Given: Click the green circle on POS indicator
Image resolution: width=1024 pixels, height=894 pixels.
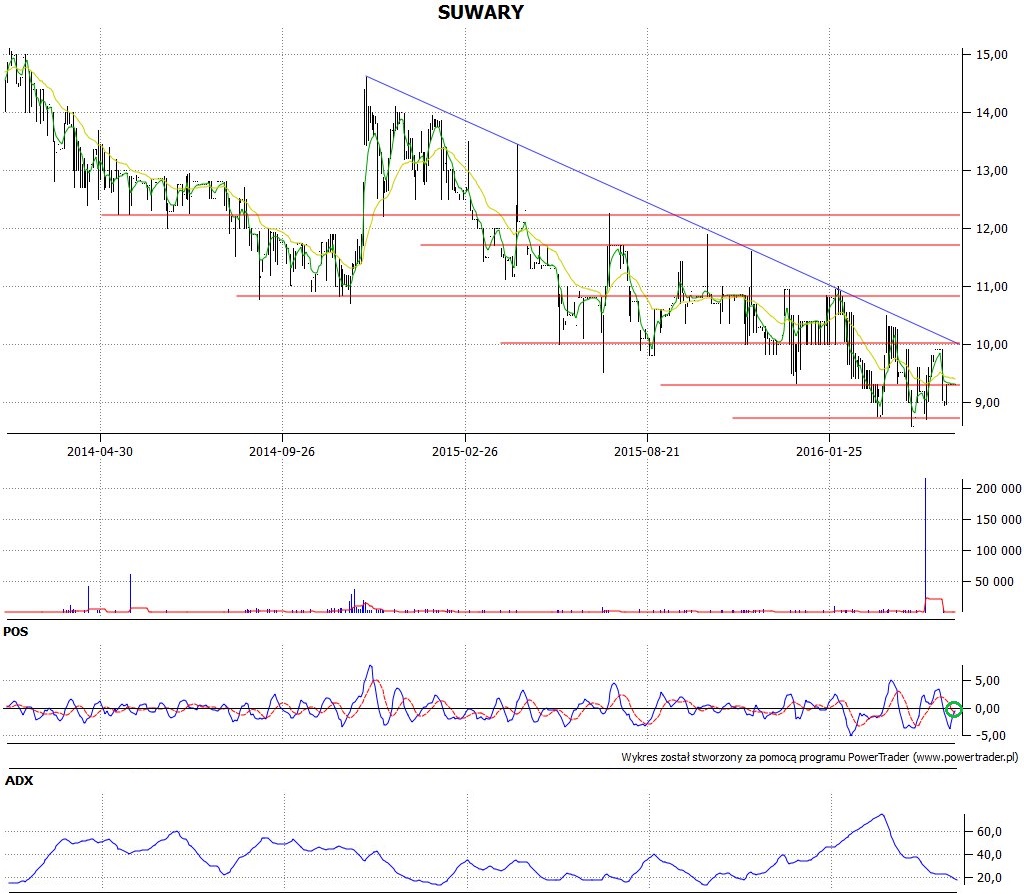Looking at the screenshot, I should [x=953, y=709].
